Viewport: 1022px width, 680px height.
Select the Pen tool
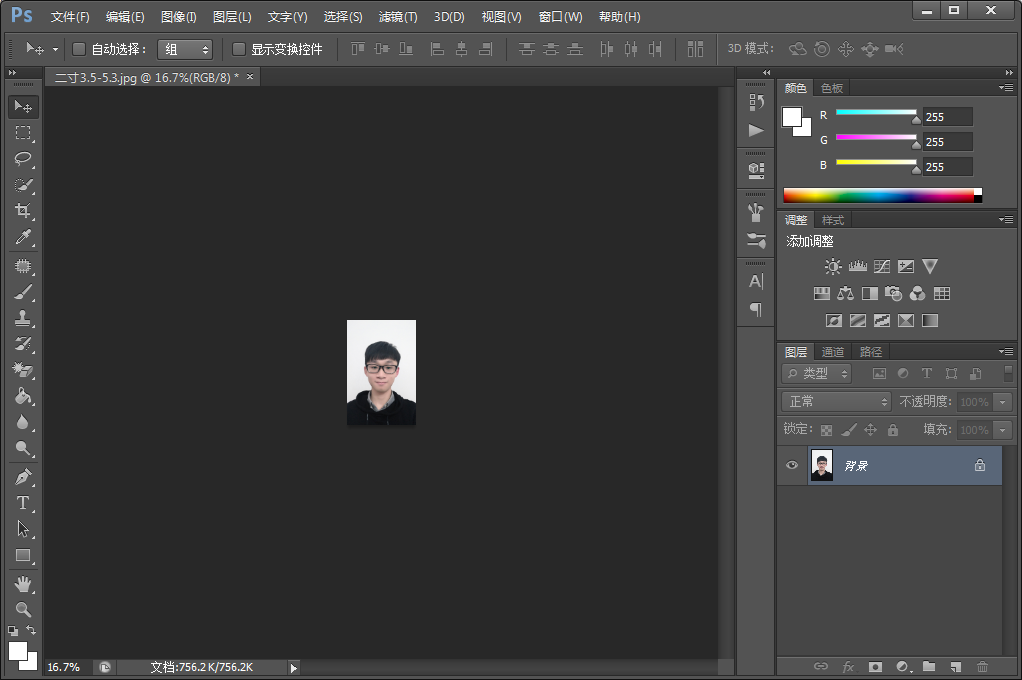[x=23, y=477]
